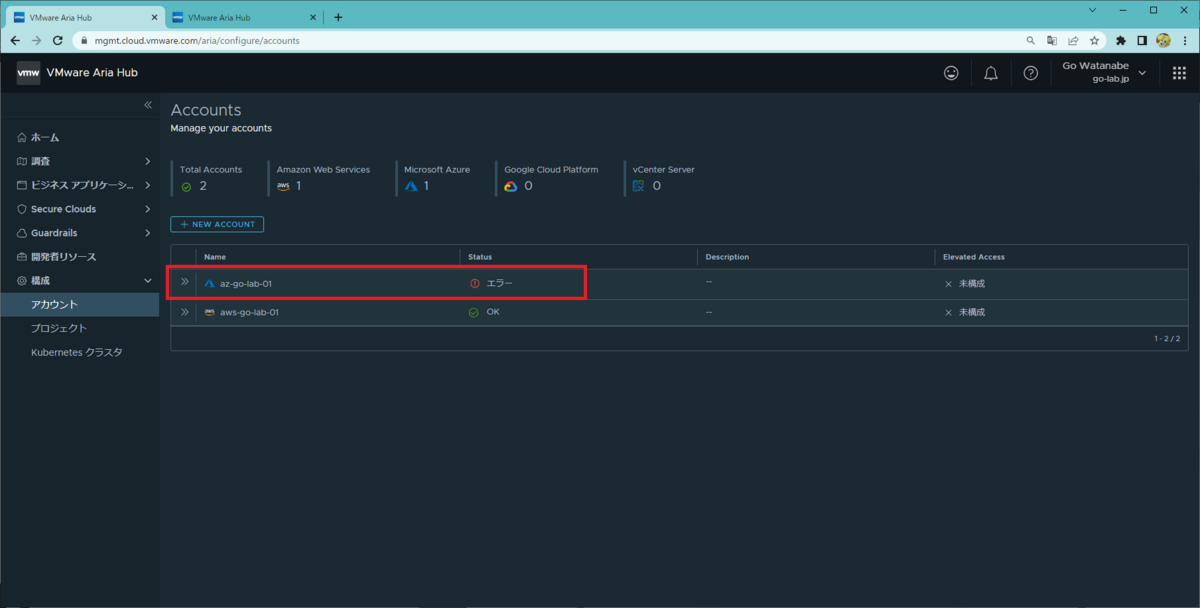Screen dimensions: 1200x608
Task: Click the Description column header
Action: tap(727, 257)
